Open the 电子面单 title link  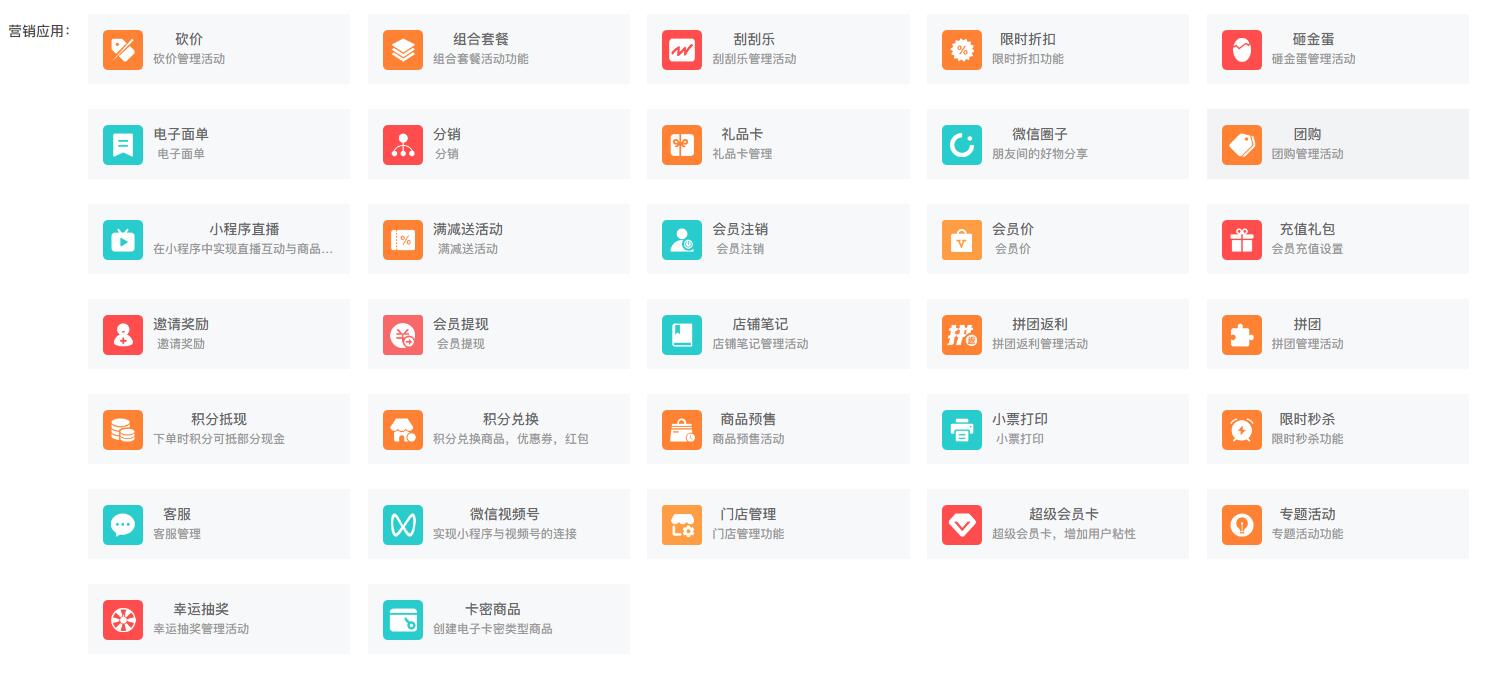pos(181,134)
